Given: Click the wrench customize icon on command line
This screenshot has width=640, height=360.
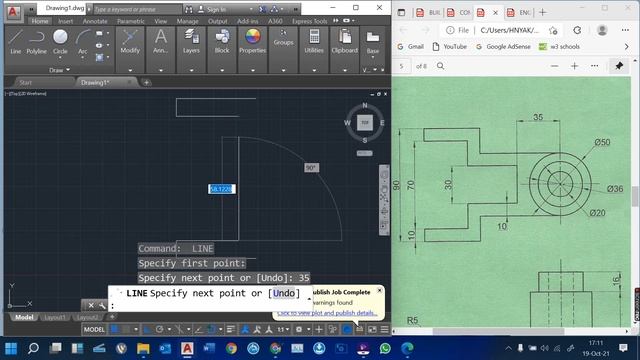Looking at the screenshot, I should 102,305.
